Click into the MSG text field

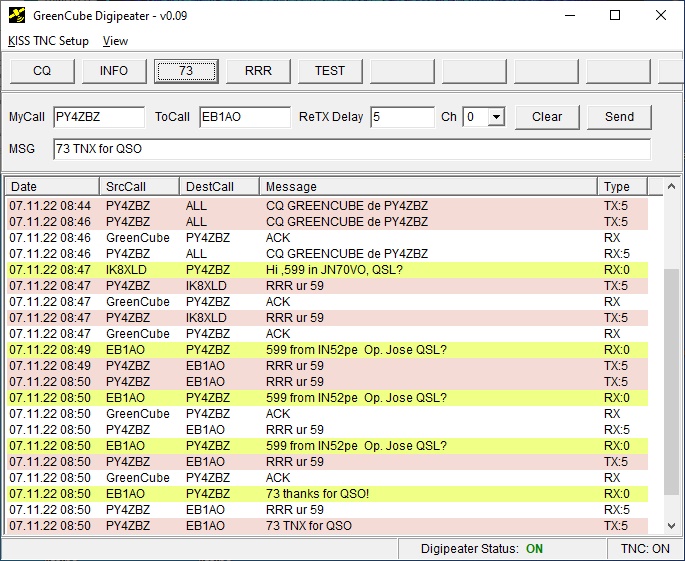pos(350,149)
